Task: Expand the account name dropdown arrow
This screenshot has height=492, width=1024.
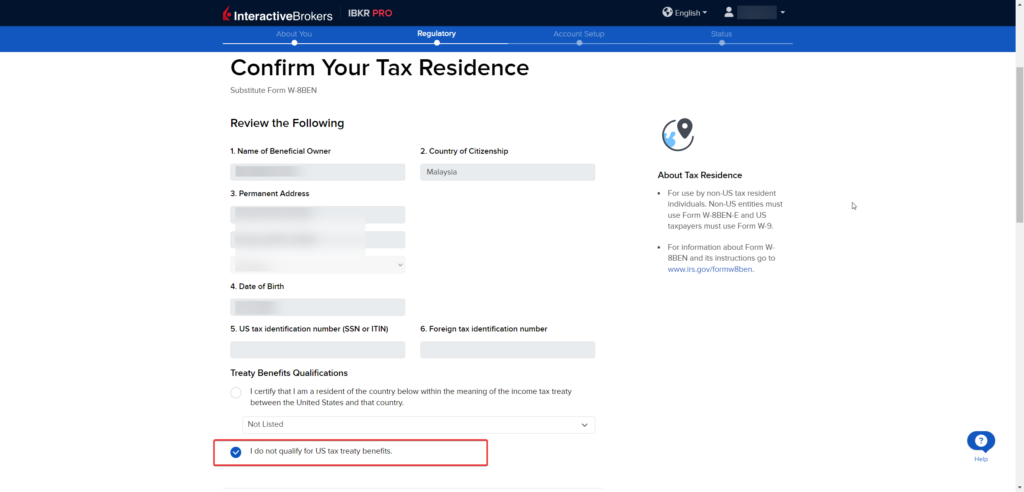Action: (782, 13)
